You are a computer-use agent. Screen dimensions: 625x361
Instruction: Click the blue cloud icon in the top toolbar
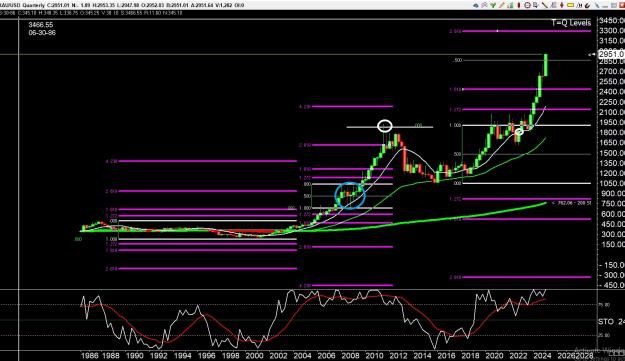(476, 5)
